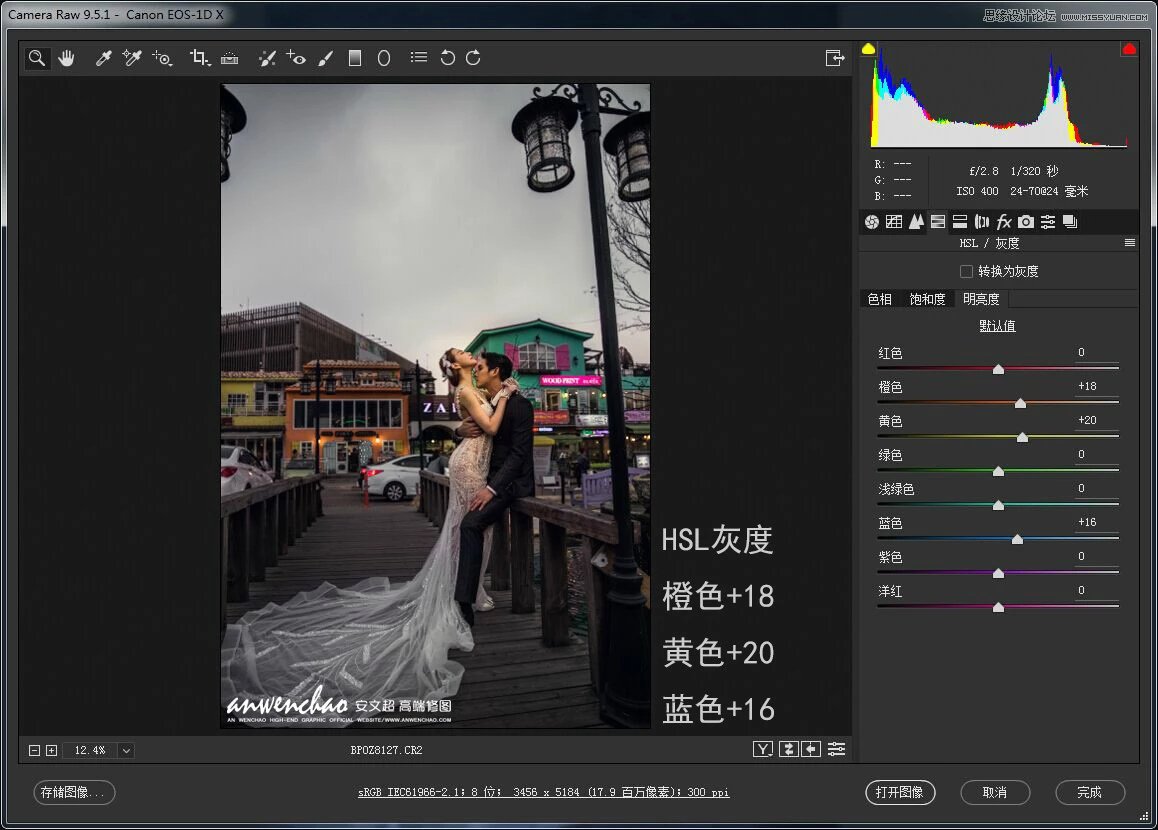Click the 绿色 luminance slider handle

tap(998, 471)
